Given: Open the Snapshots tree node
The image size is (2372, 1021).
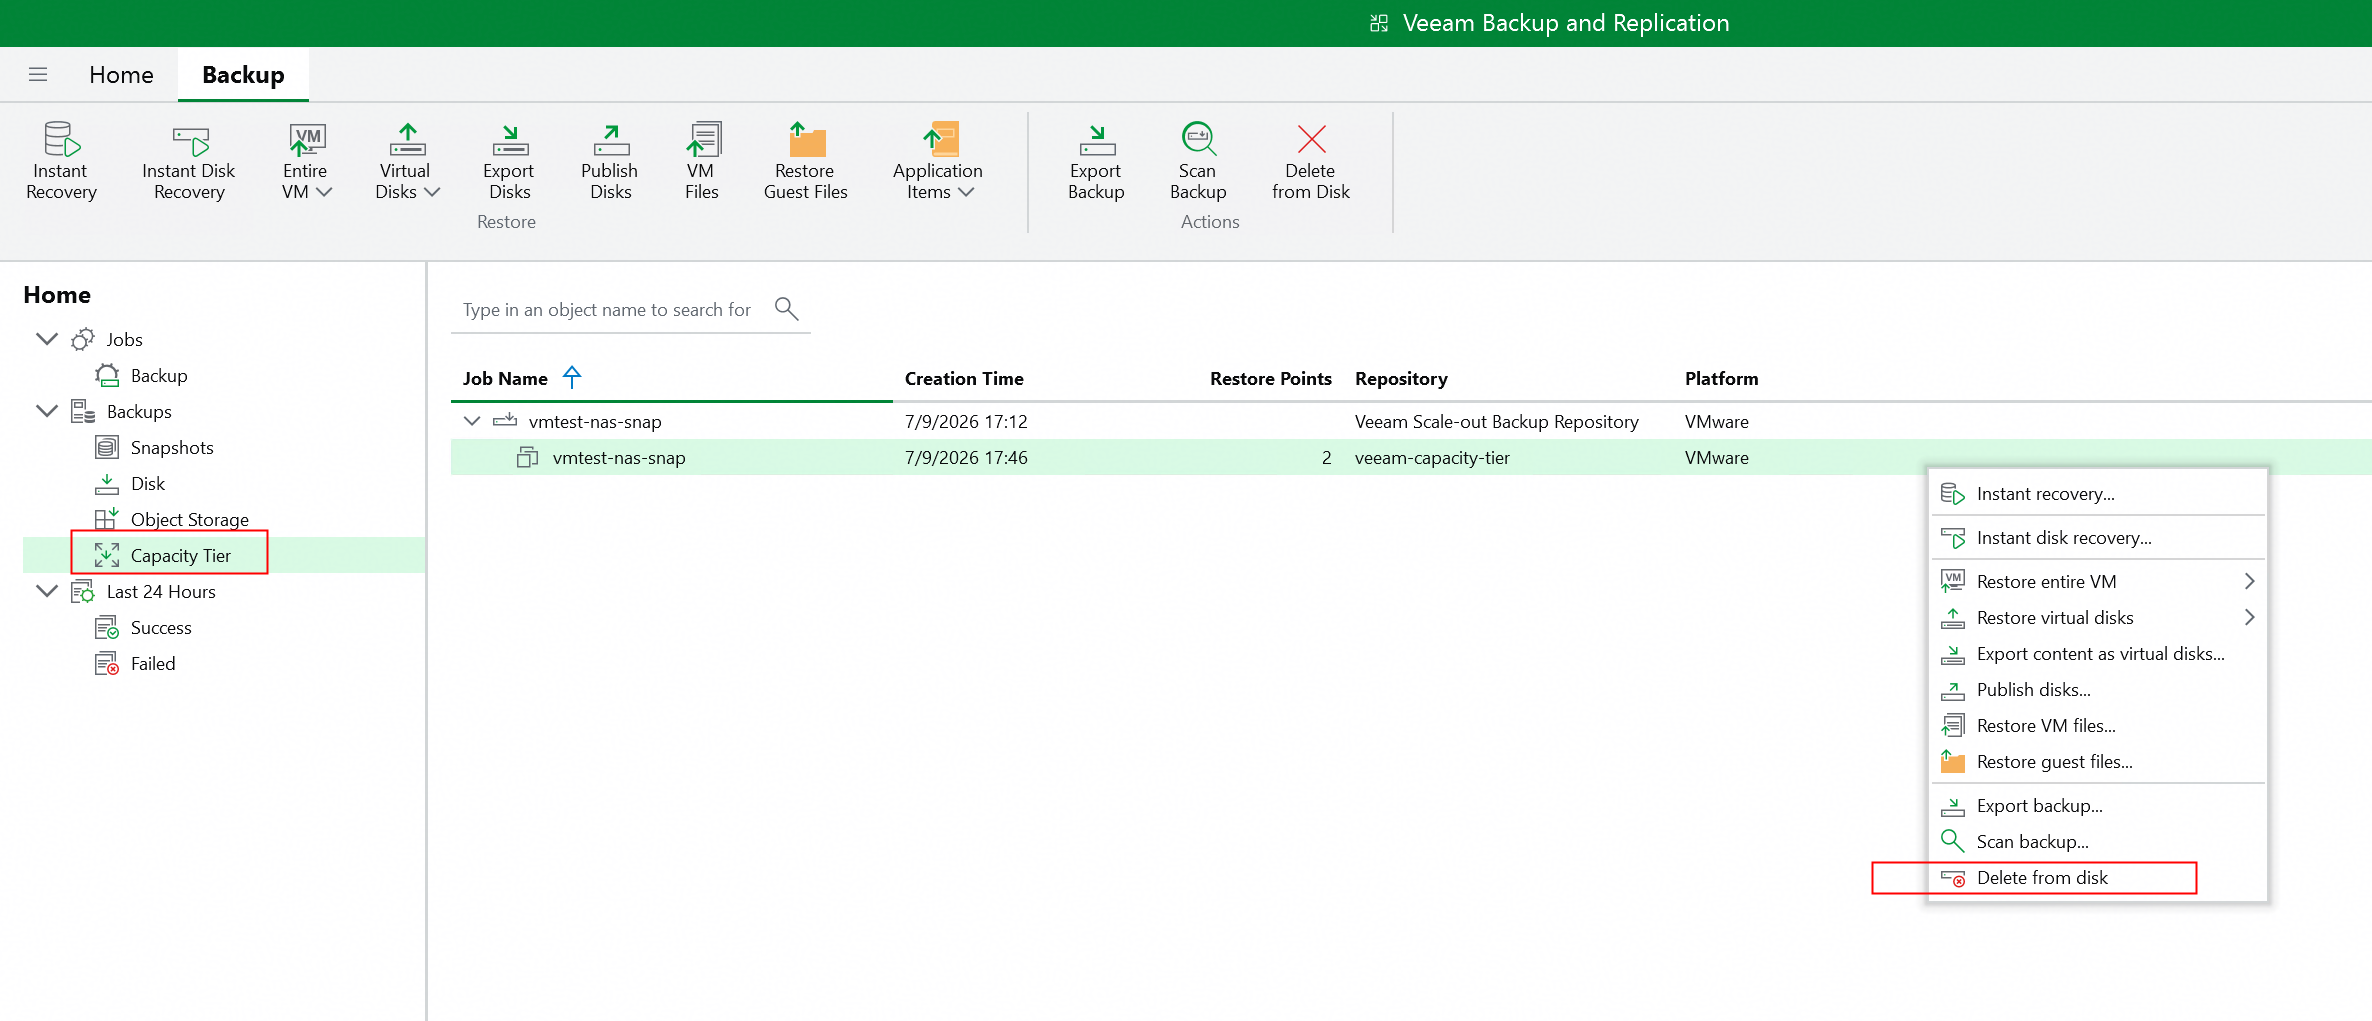Looking at the screenshot, I should (x=172, y=448).
